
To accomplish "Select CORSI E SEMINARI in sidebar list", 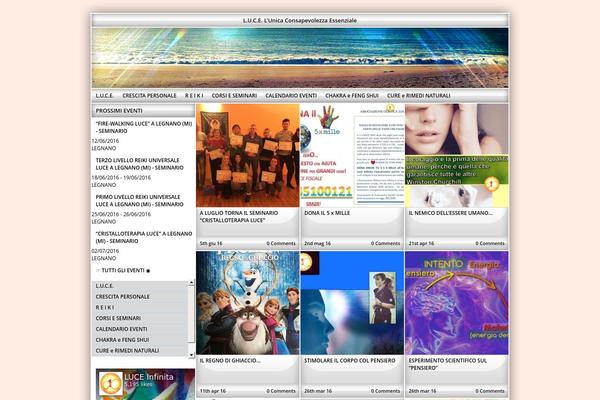I will click(x=118, y=318).
